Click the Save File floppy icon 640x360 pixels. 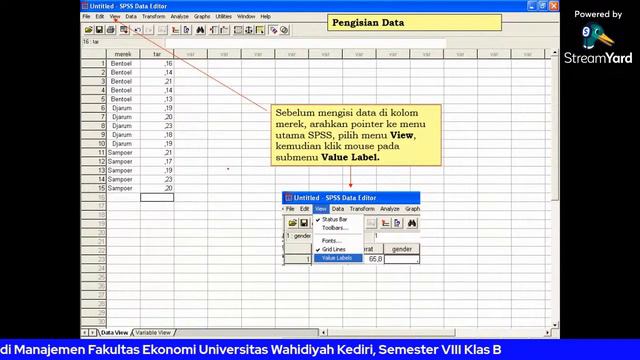click(x=99, y=30)
